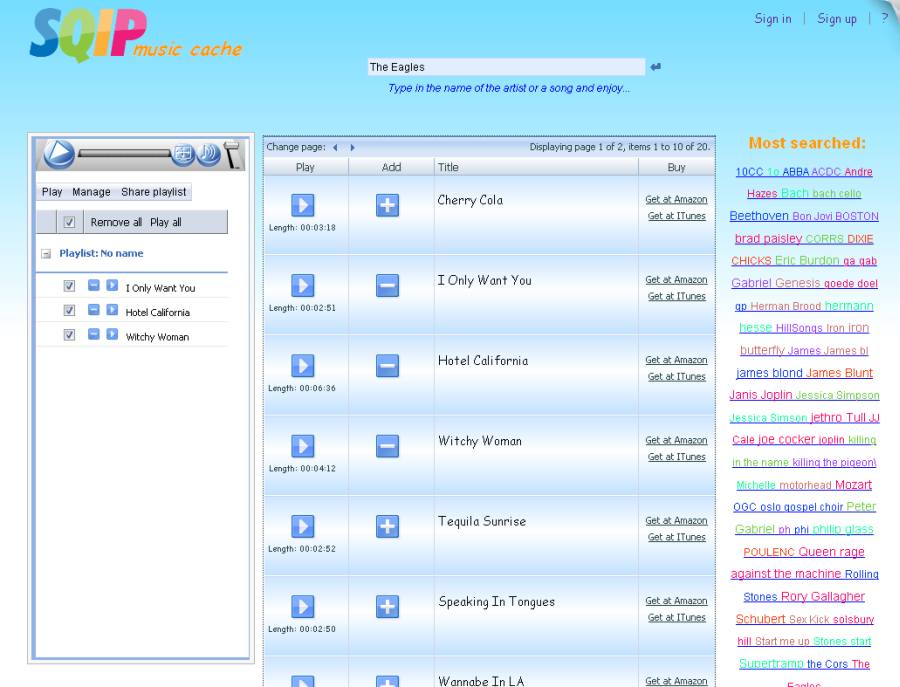Play Speaking In Tongues track
900x687 pixels.
point(302,606)
